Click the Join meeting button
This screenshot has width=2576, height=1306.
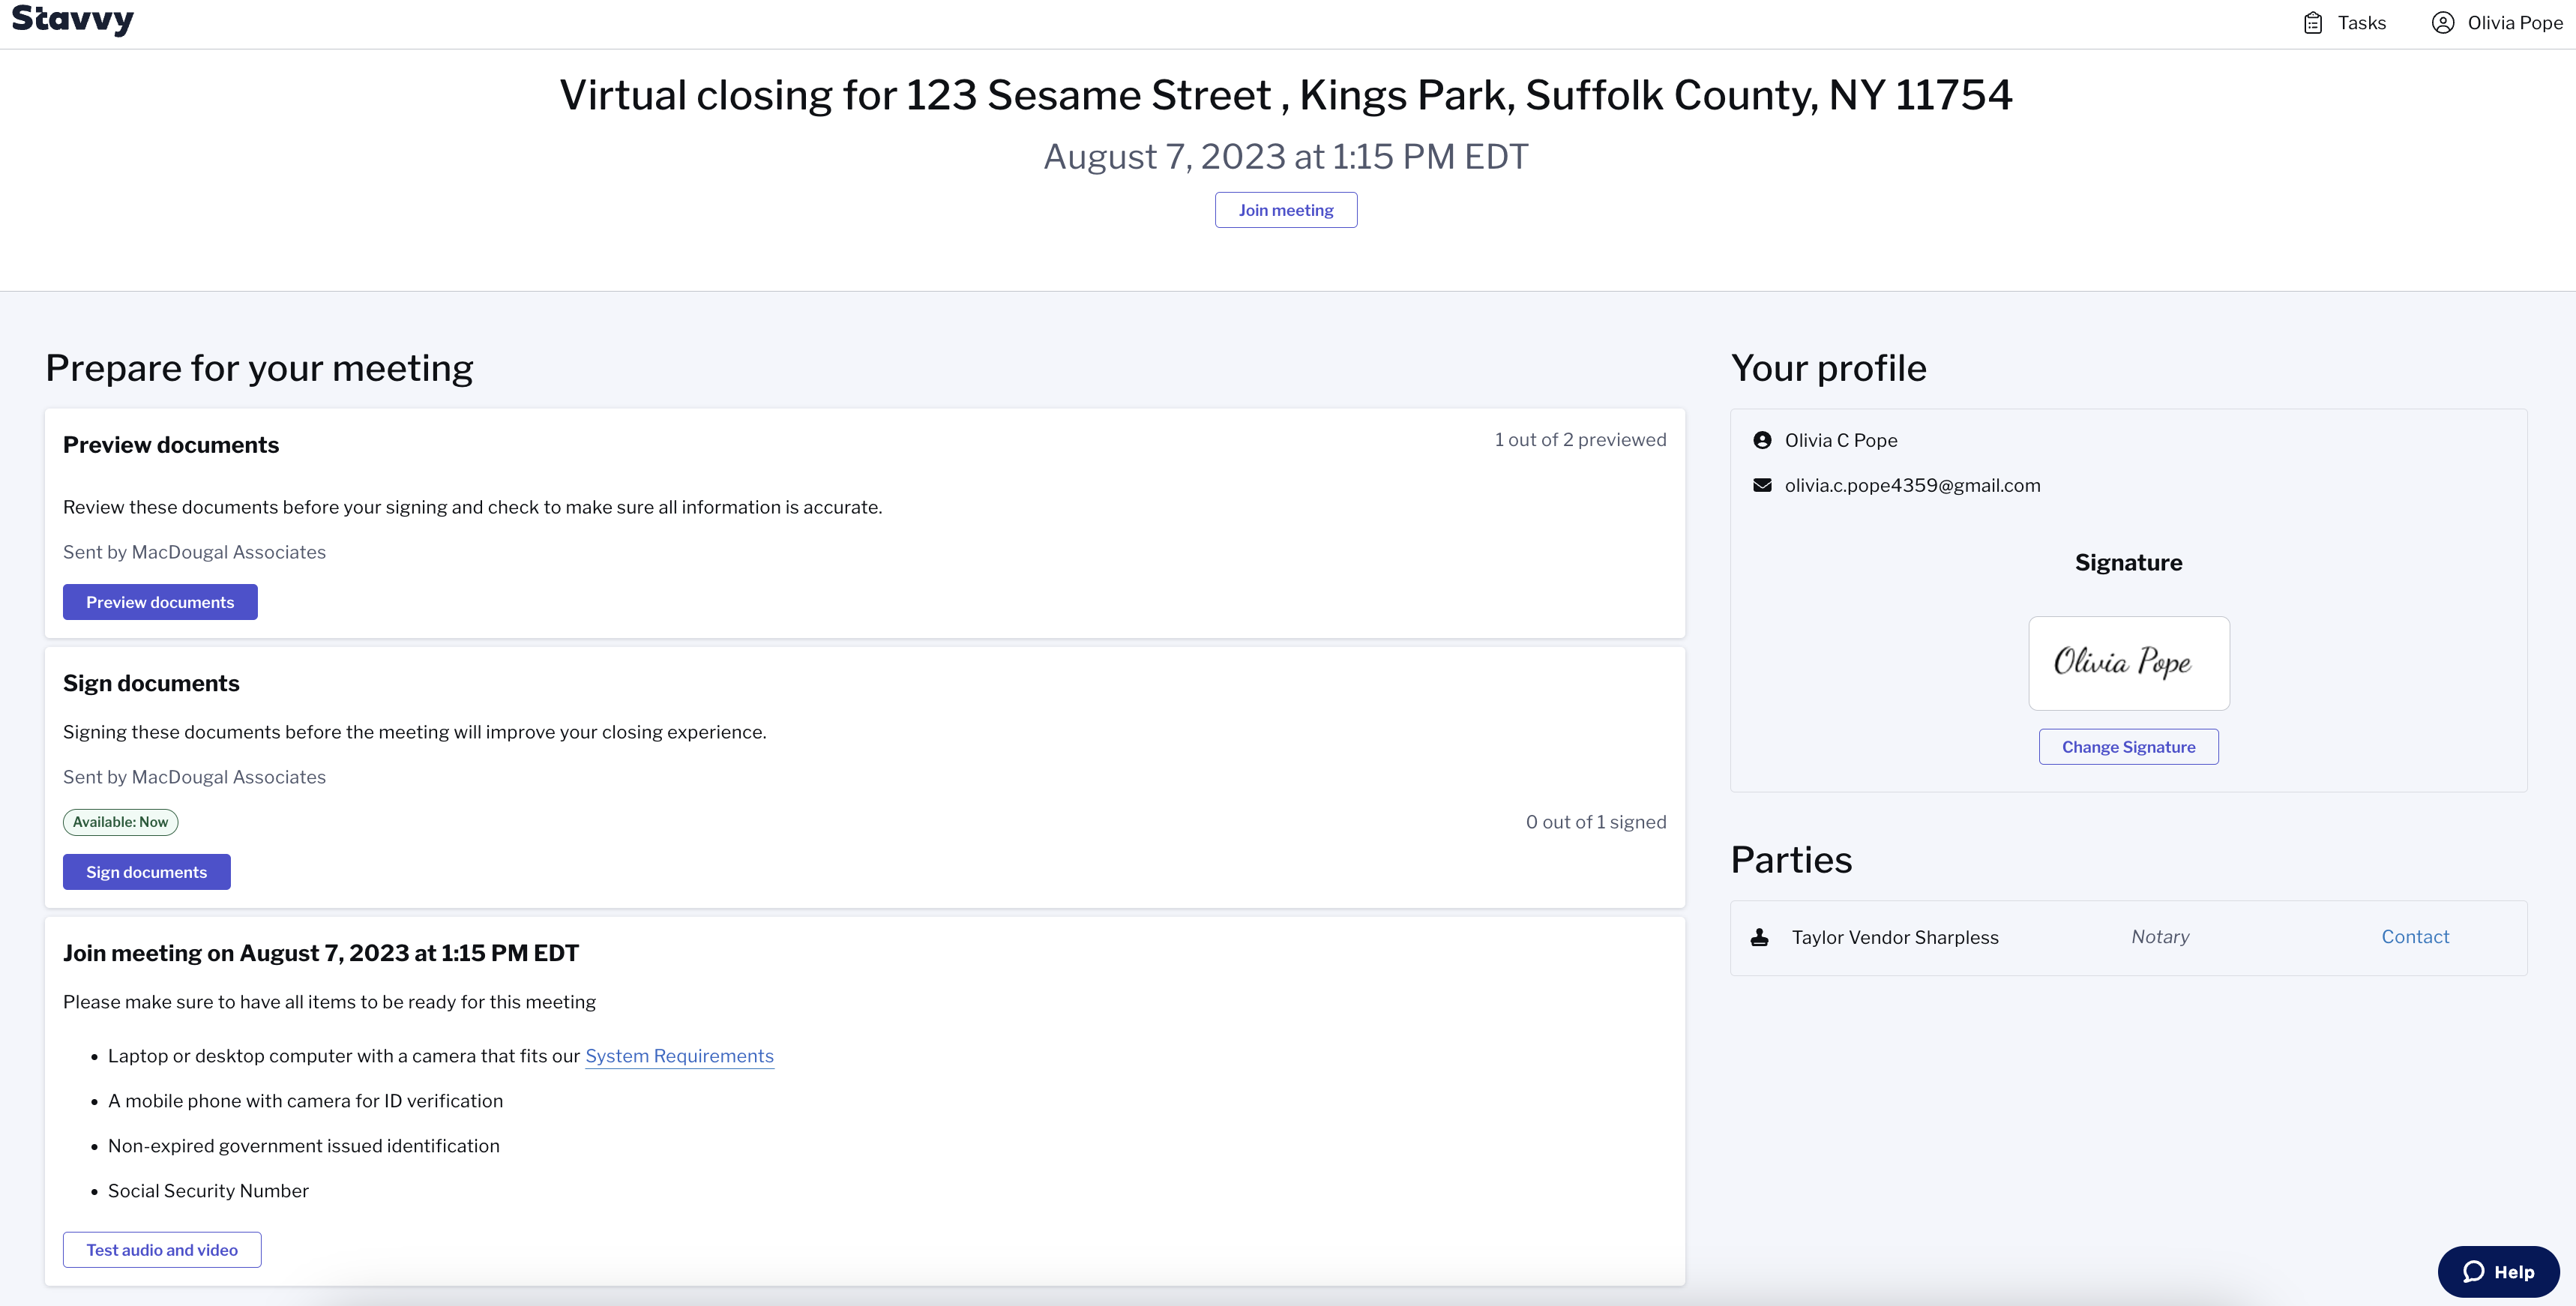tap(1286, 210)
